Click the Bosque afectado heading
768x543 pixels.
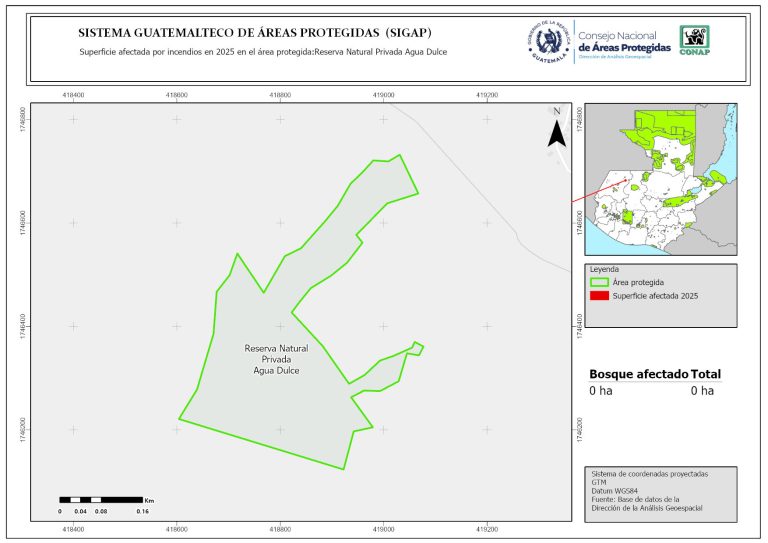pyautogui.click(x=638, y=374)
